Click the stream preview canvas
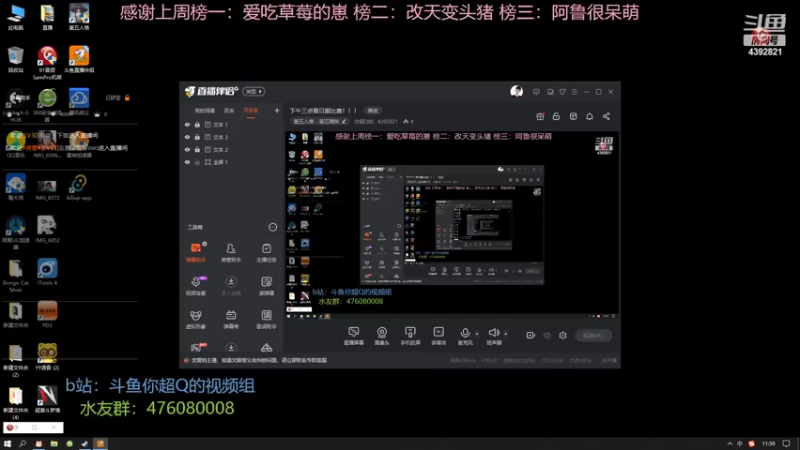This screenshot has width=800, height=450. pyautogui.click(x=452, y=225)
